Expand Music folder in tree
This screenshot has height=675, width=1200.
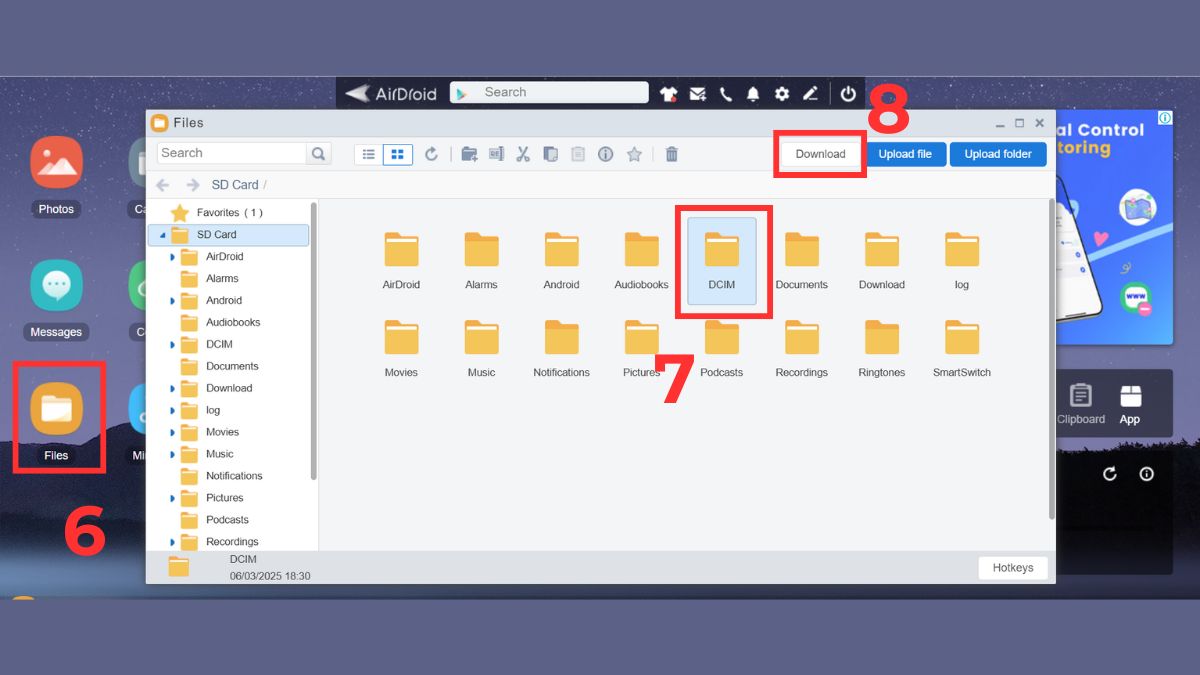(172, 455)
